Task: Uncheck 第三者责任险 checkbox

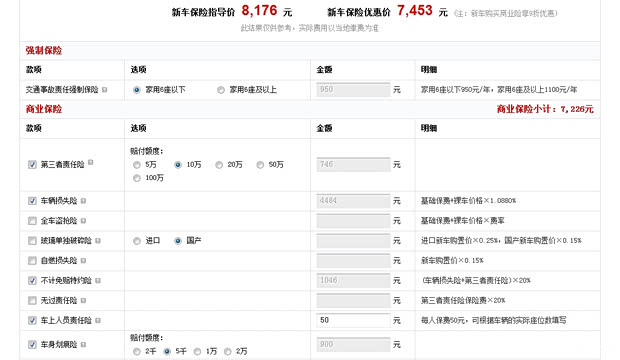Action: click(x=32, y=165)
